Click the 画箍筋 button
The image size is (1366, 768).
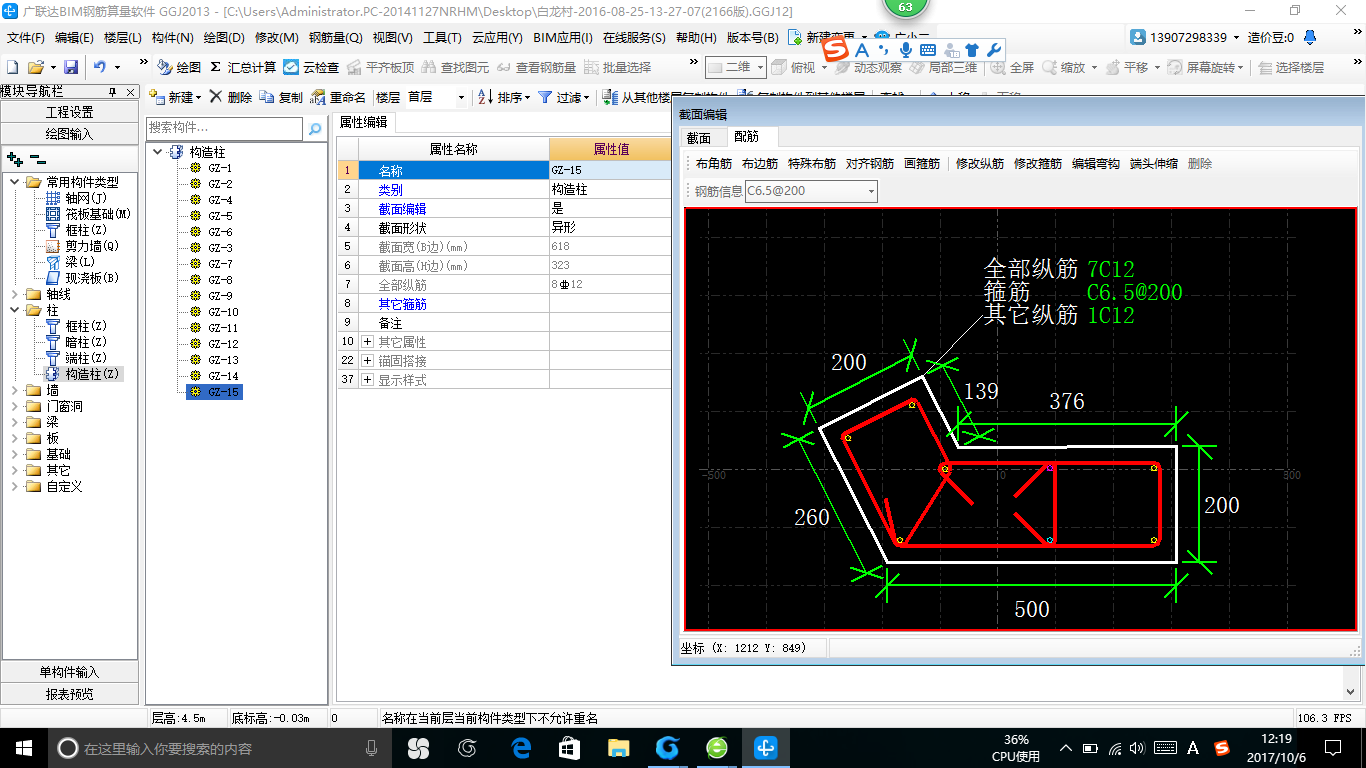(x=922, y=163)
